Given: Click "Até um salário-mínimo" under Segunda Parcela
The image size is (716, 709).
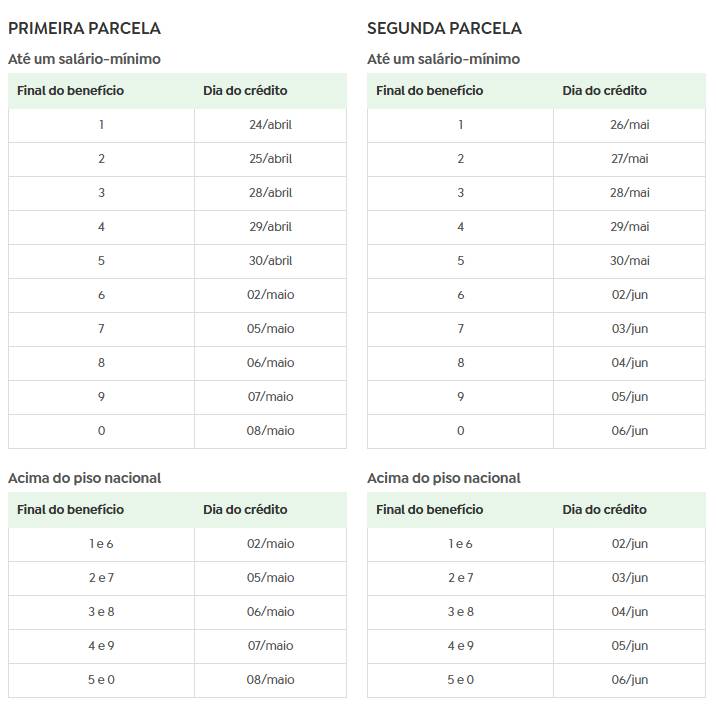Looking at the screenshot, I should point(443,59).
